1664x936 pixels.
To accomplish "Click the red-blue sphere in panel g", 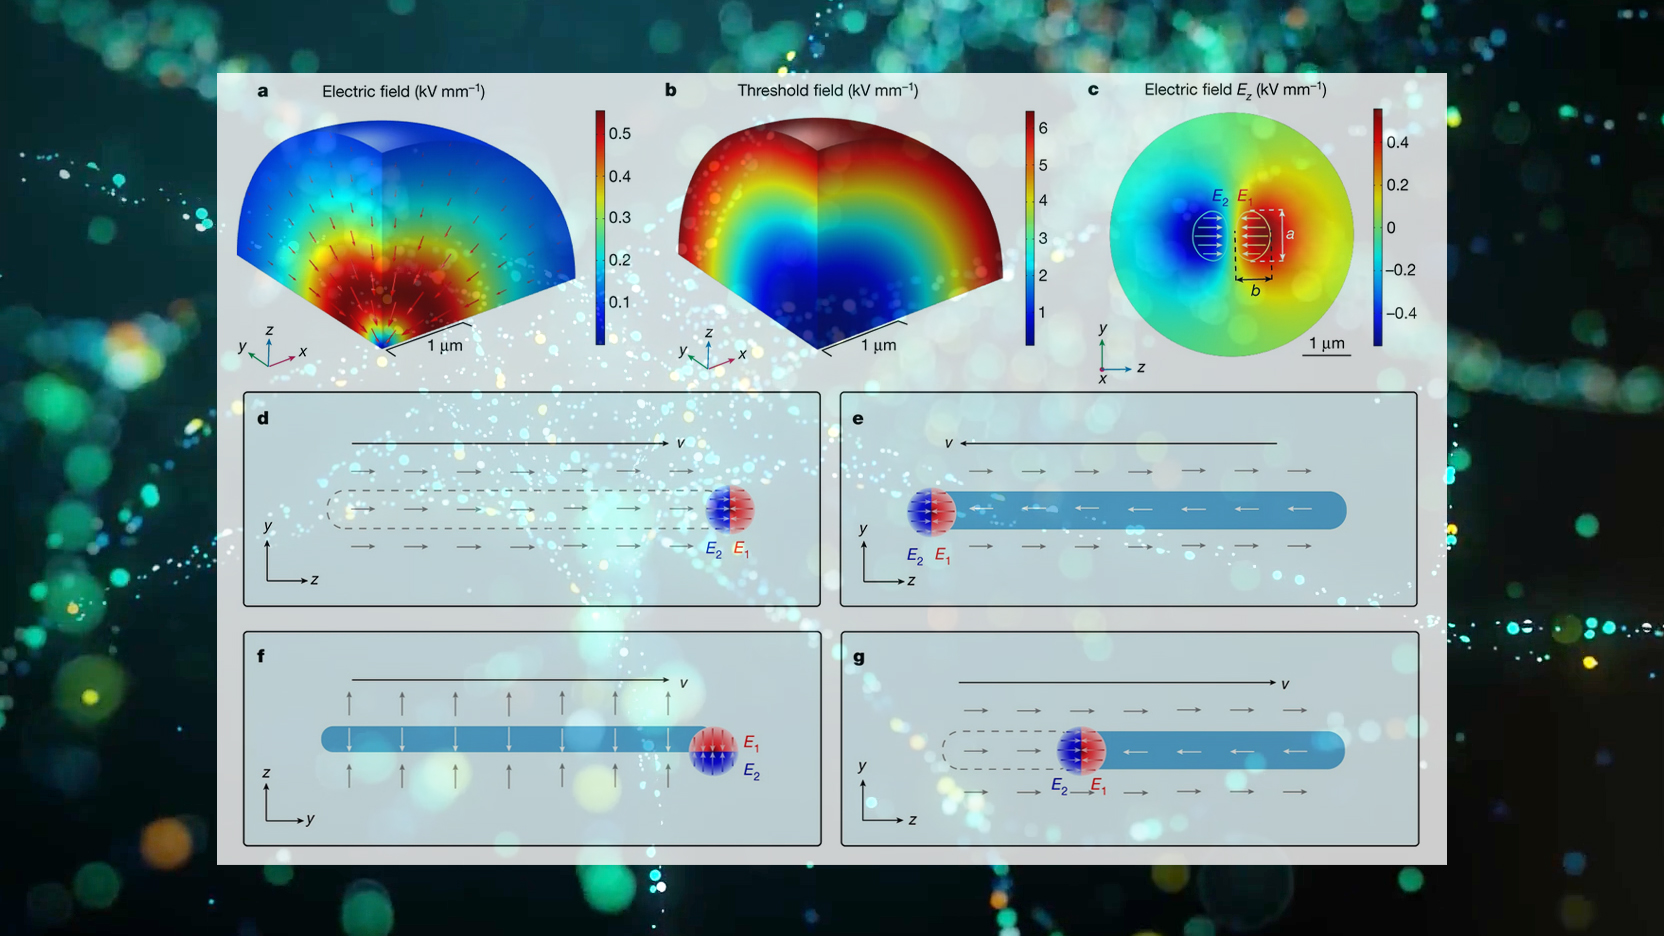I will (1081, 750).
